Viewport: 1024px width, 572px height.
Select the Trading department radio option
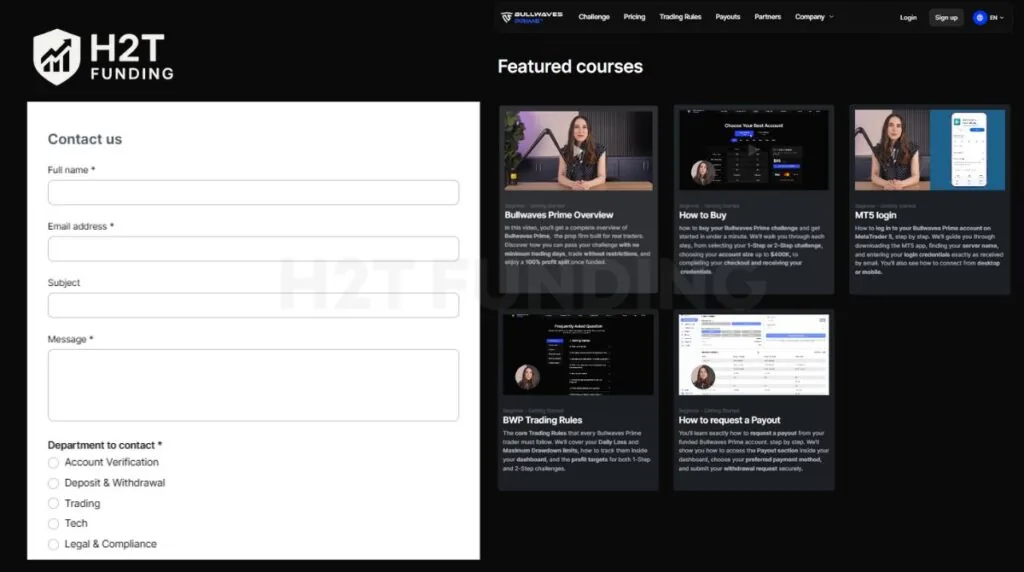pos(54,503)
